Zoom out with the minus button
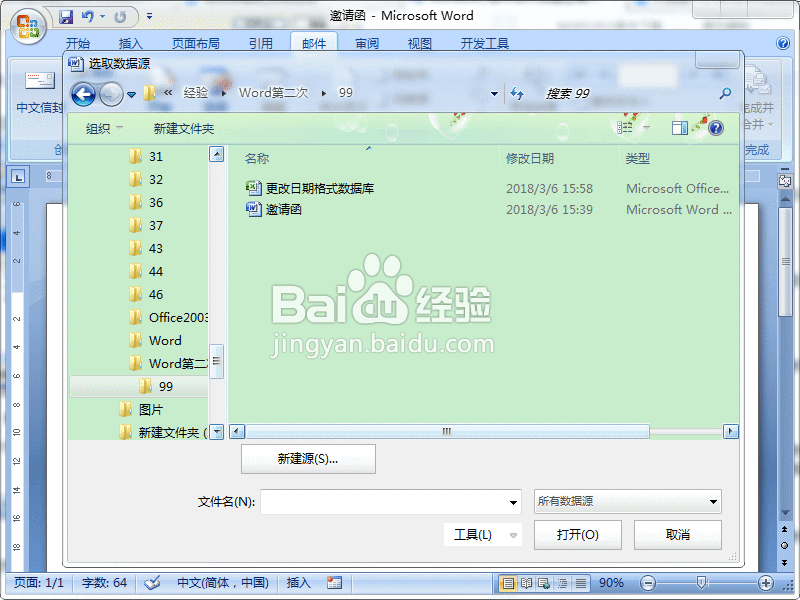This screenshot has width=800, height=600. pos(647,583)
